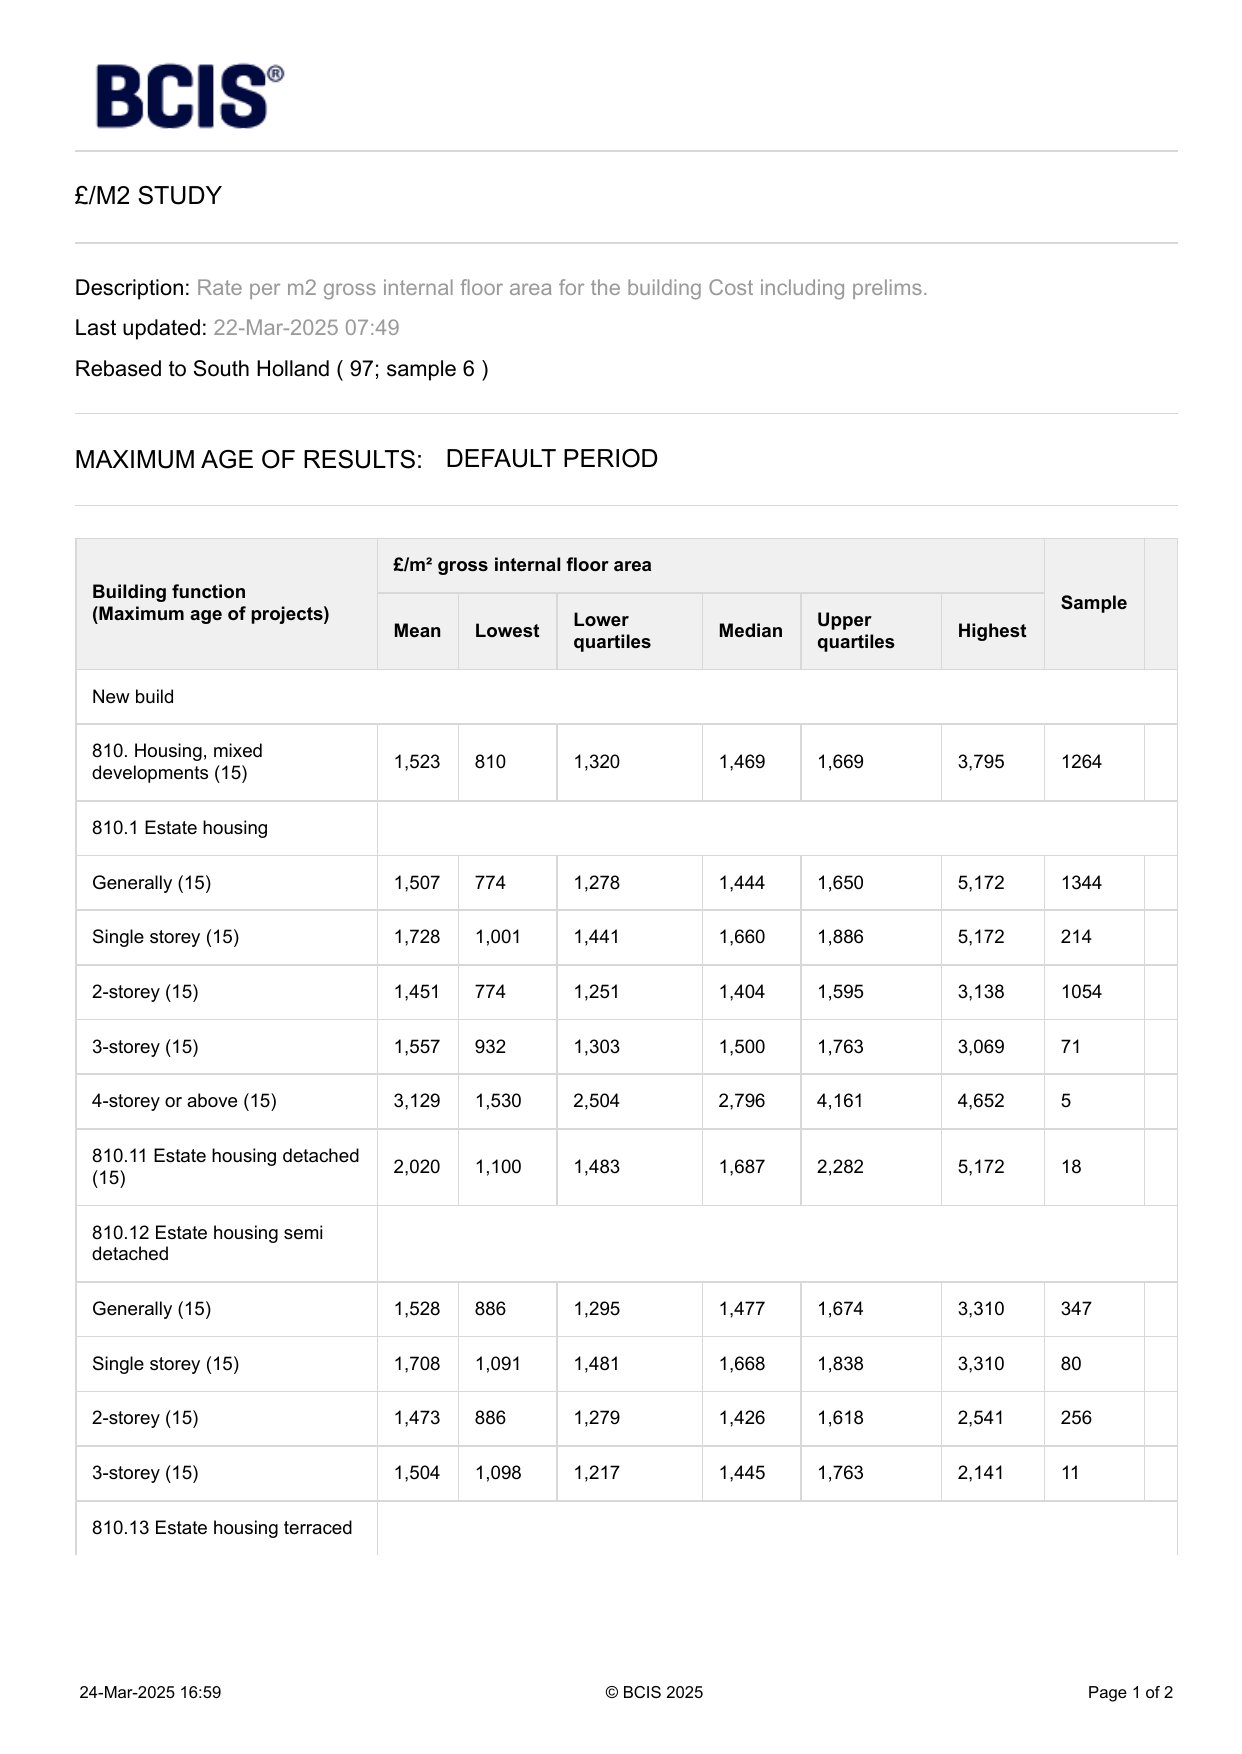Screen dimensions: 1242x1754
Task: Click the New build section row
Action: [133, 697]
